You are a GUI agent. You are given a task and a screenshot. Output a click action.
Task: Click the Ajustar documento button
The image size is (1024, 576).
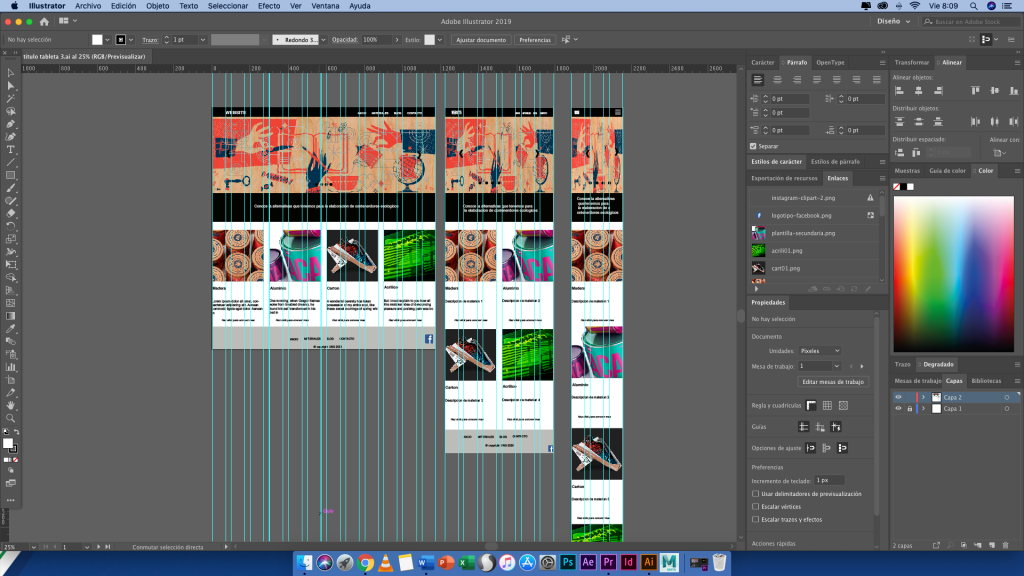click(481, 39)
